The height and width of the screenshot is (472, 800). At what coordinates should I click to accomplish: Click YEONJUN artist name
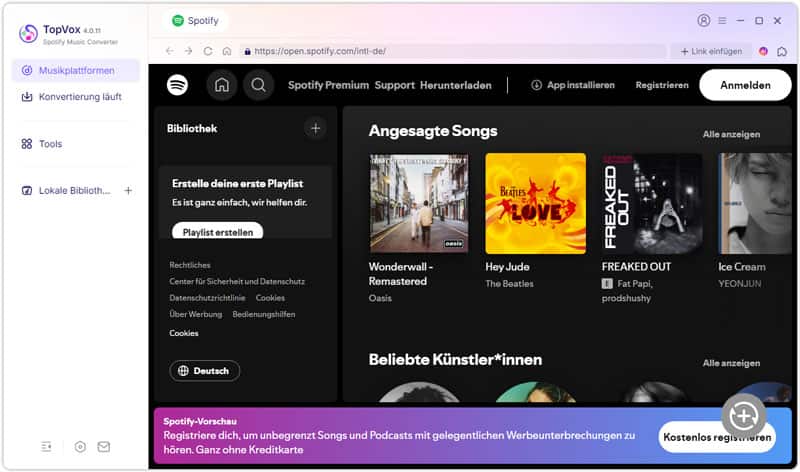pyautogui.click(x=739, y=284)
